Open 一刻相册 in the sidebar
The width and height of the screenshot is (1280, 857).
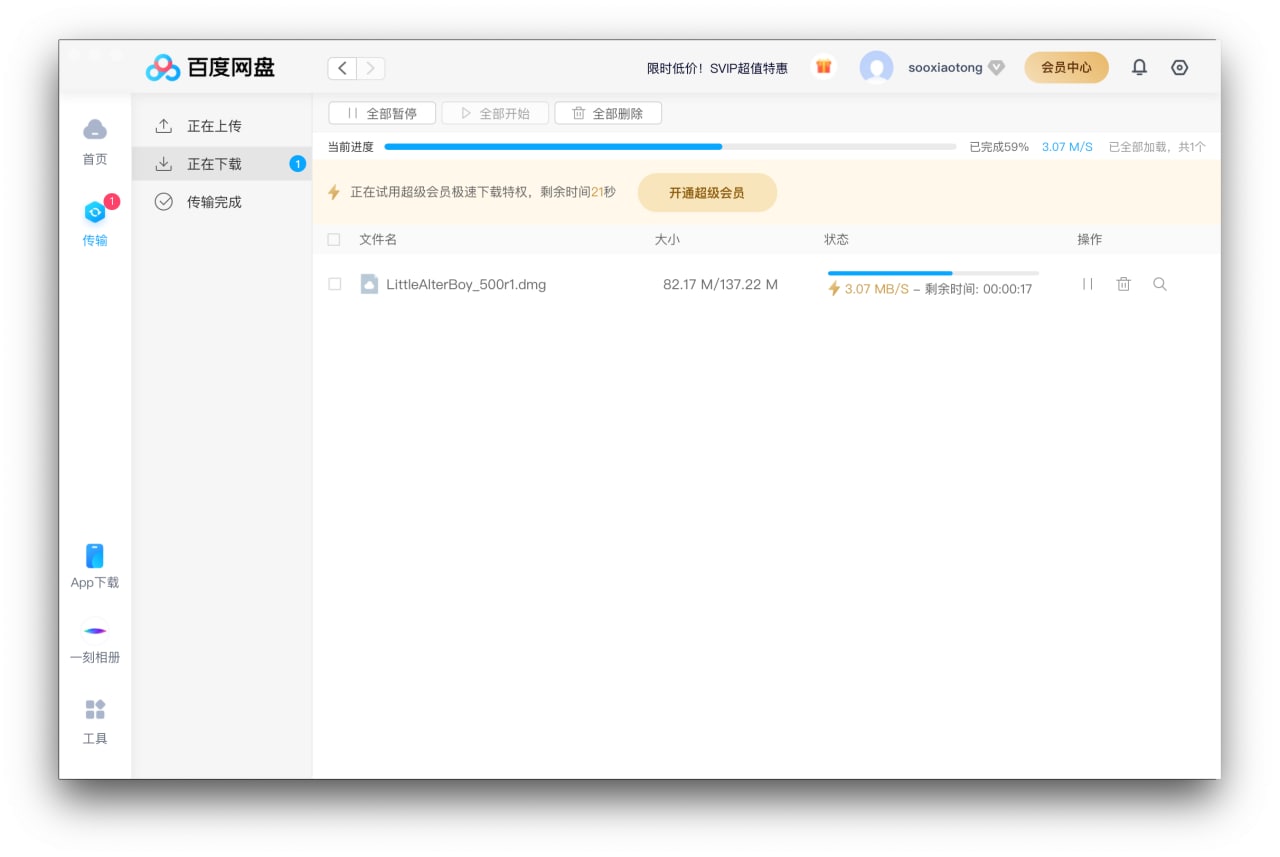pos(95,631)
